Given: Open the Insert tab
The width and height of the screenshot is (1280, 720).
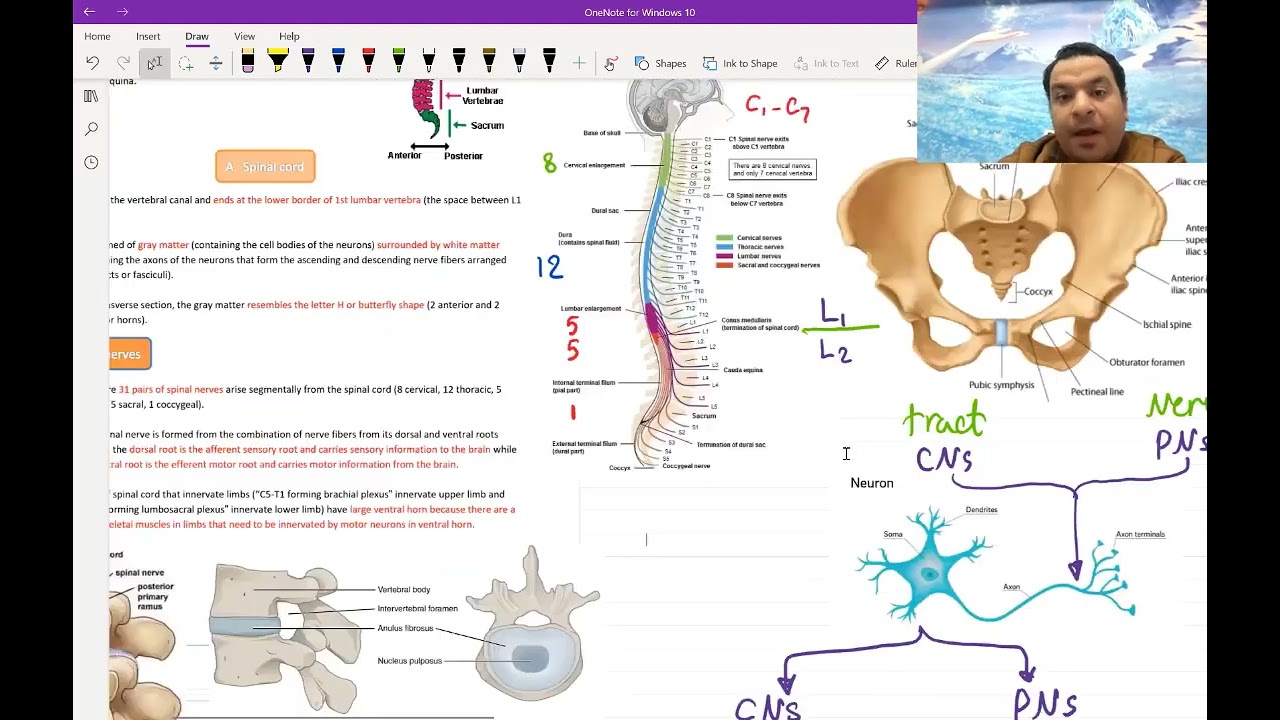Looking at the screenshot, I should pyautogui.click(x=148, y=36).
